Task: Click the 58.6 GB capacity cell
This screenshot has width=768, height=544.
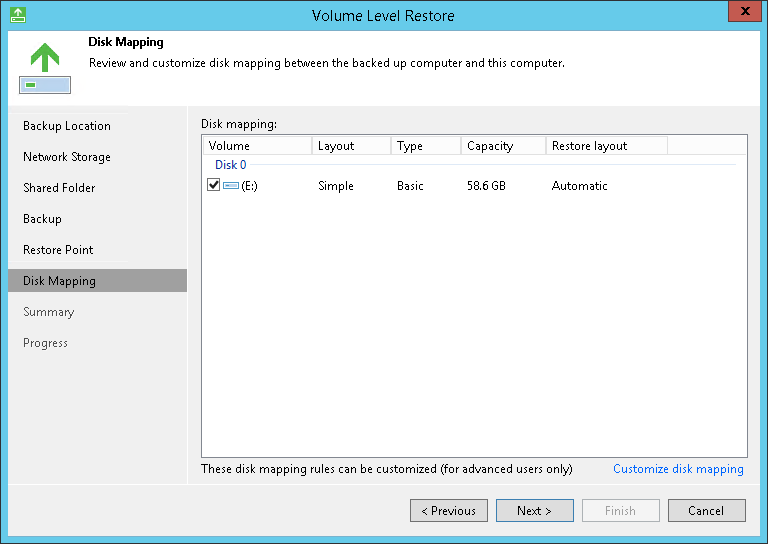Action: coord(486,186)
